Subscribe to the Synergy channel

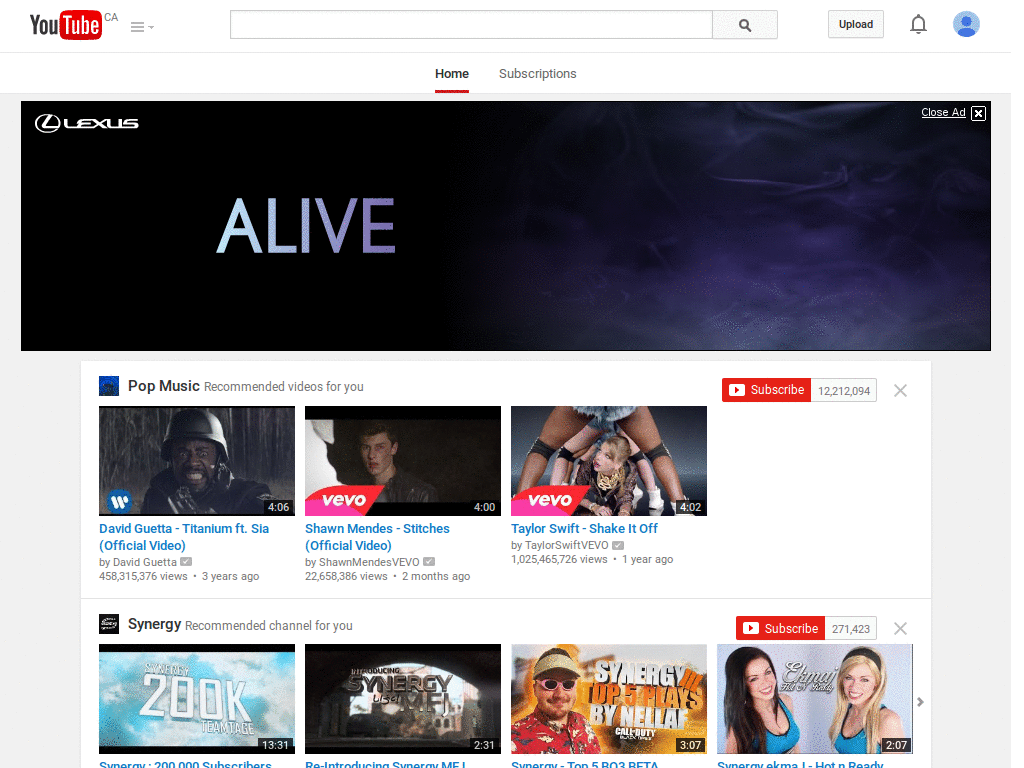pos(780,628)
